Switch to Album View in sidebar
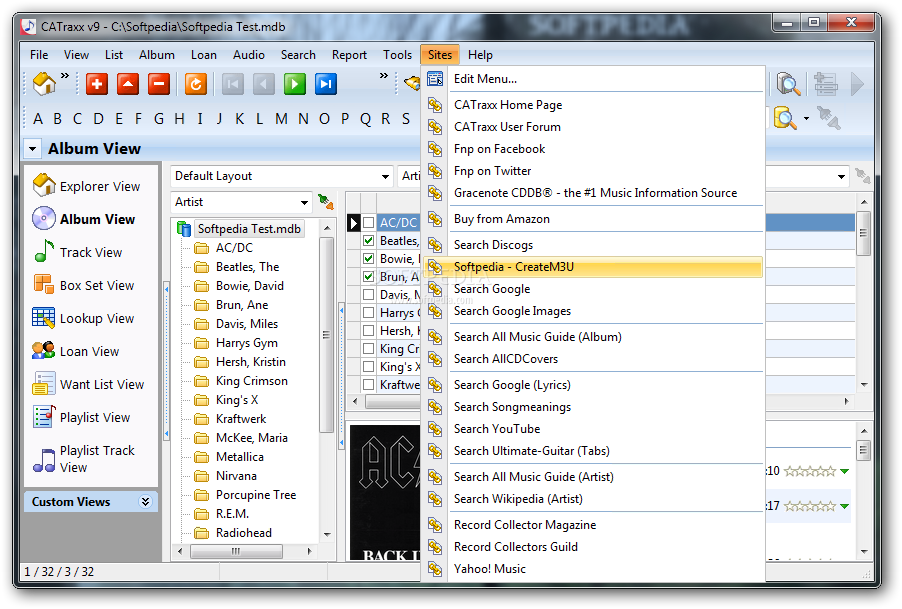This screenshot has height=609, width=902. 83,219
